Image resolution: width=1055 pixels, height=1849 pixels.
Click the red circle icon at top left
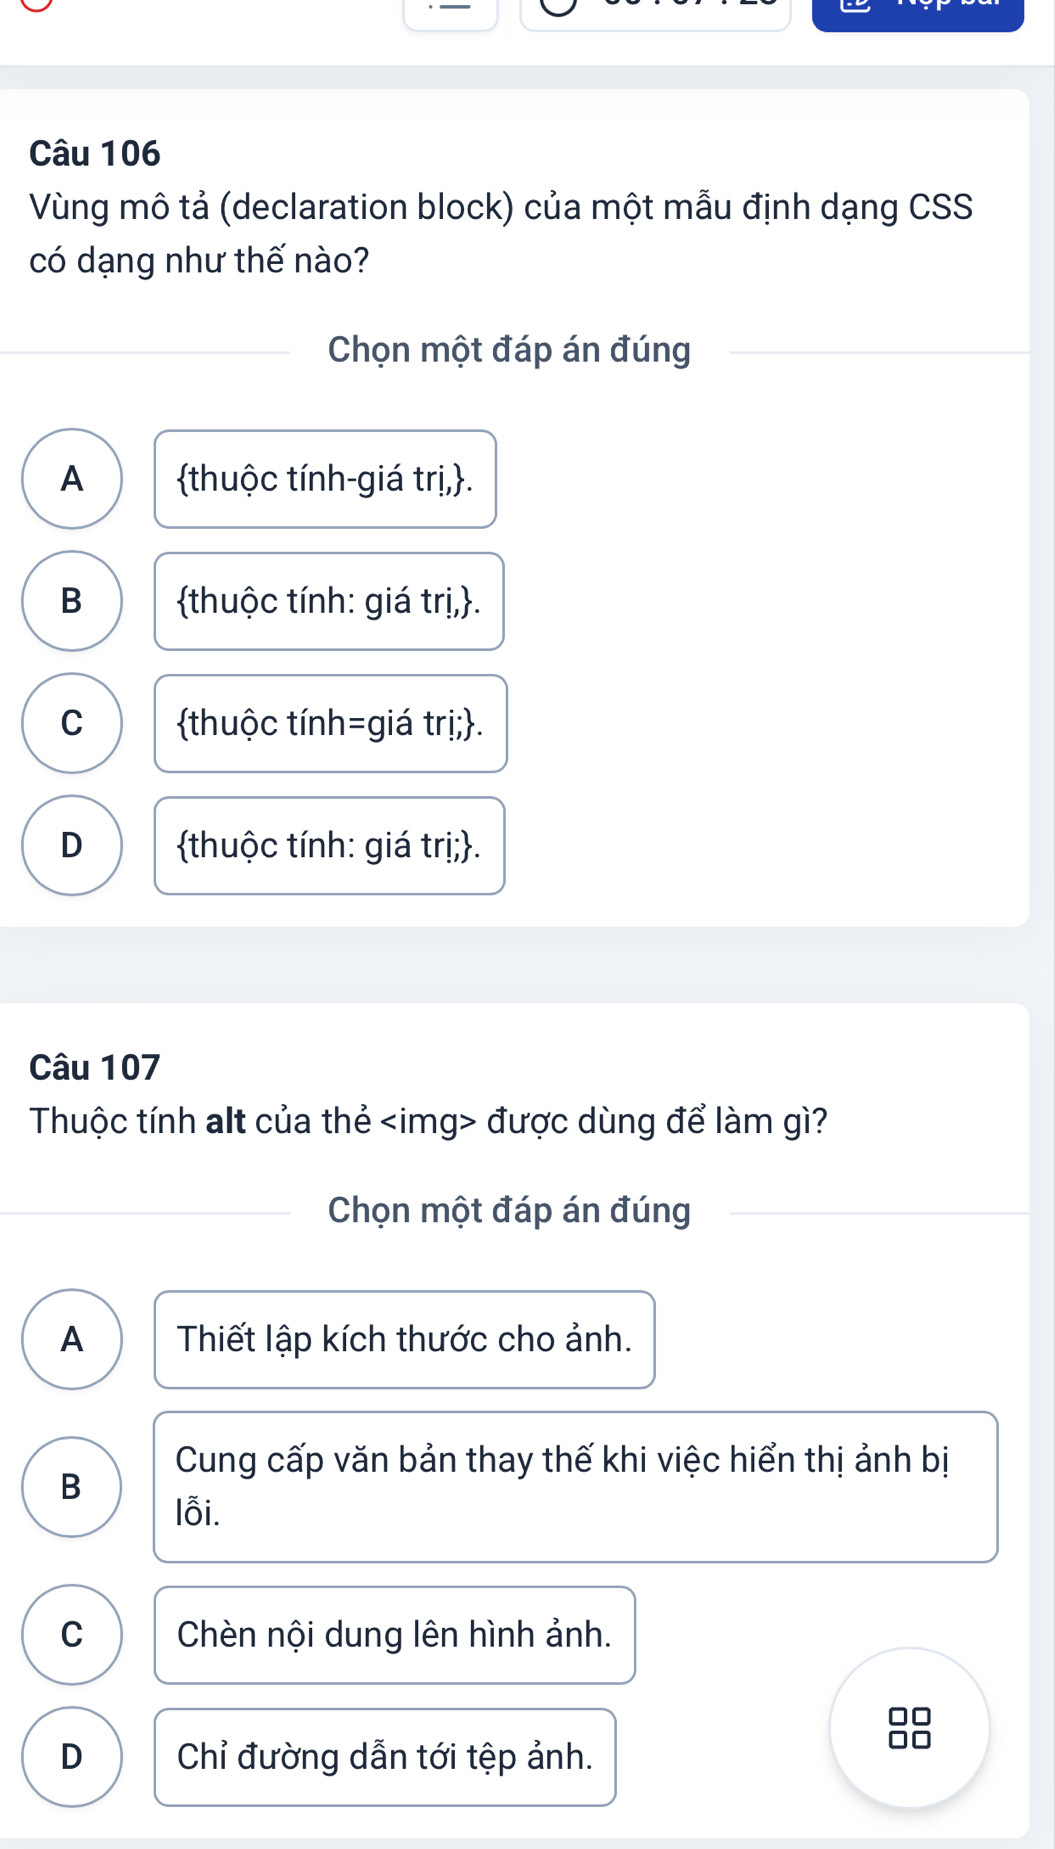coord(36,4)
